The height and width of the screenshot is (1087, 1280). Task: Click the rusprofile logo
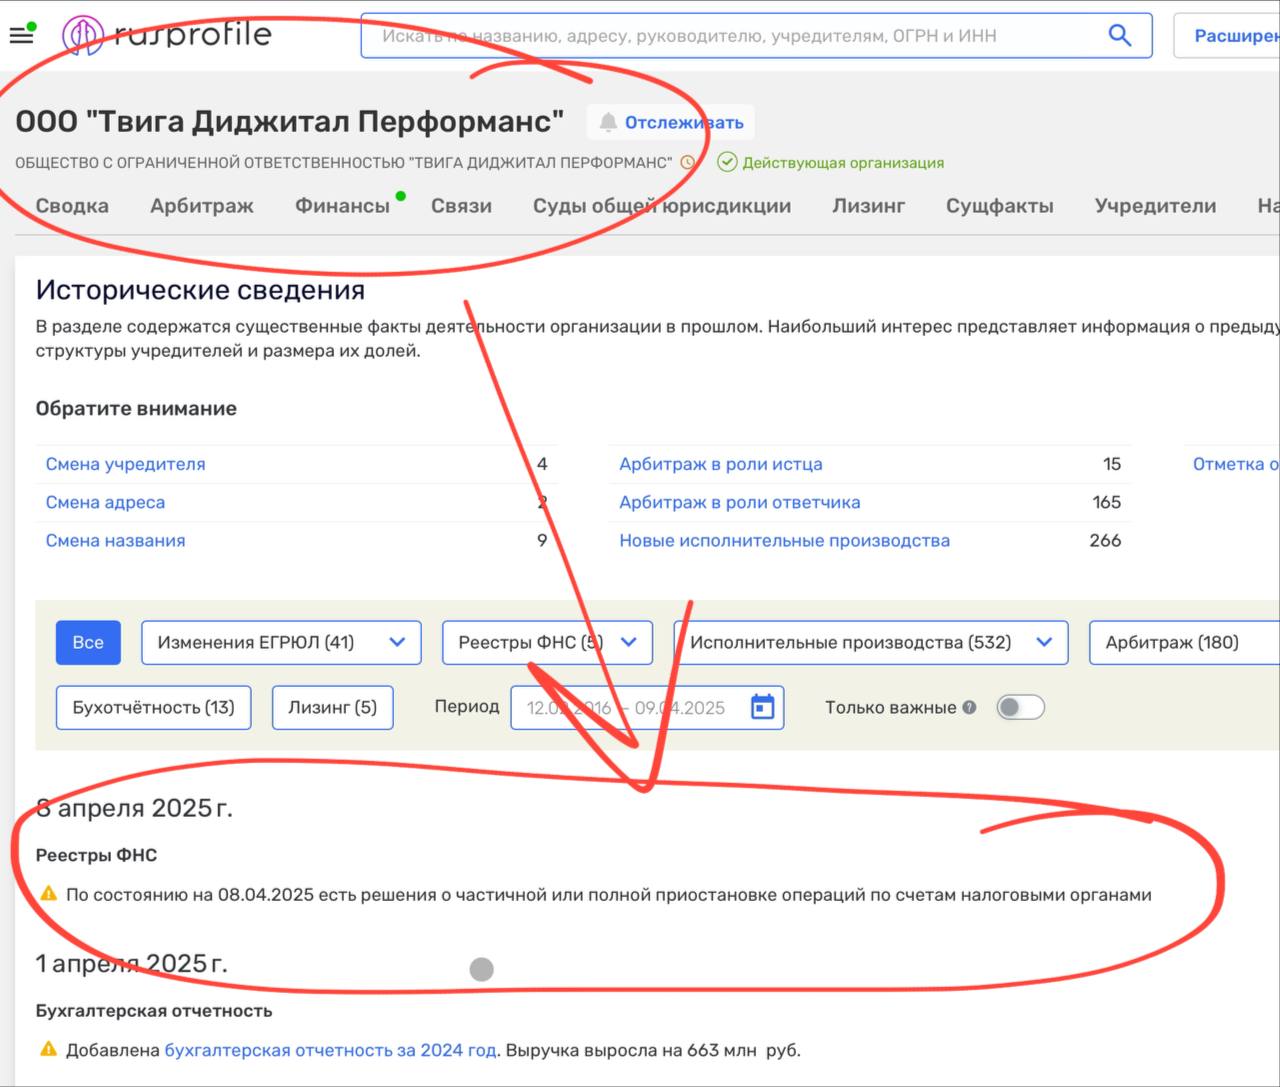point(167,35)
